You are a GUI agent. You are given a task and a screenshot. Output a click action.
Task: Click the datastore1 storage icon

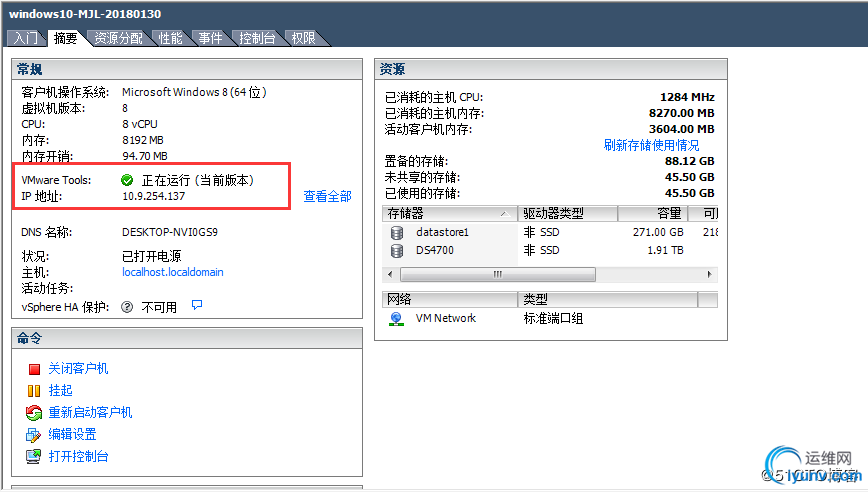click(x=396, y=233)
